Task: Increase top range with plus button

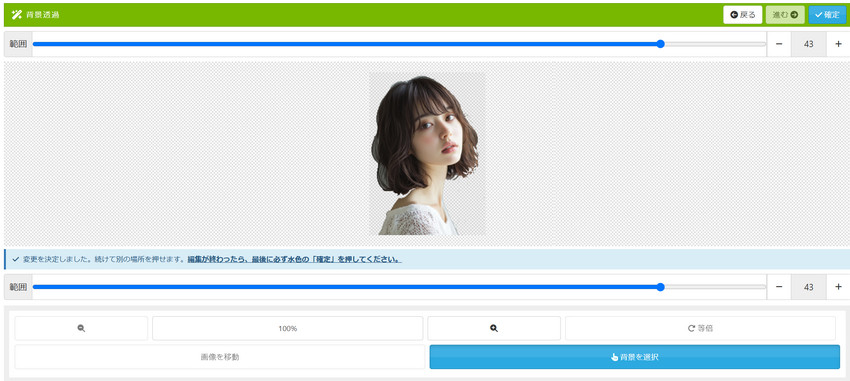Action: coord(838,44)
